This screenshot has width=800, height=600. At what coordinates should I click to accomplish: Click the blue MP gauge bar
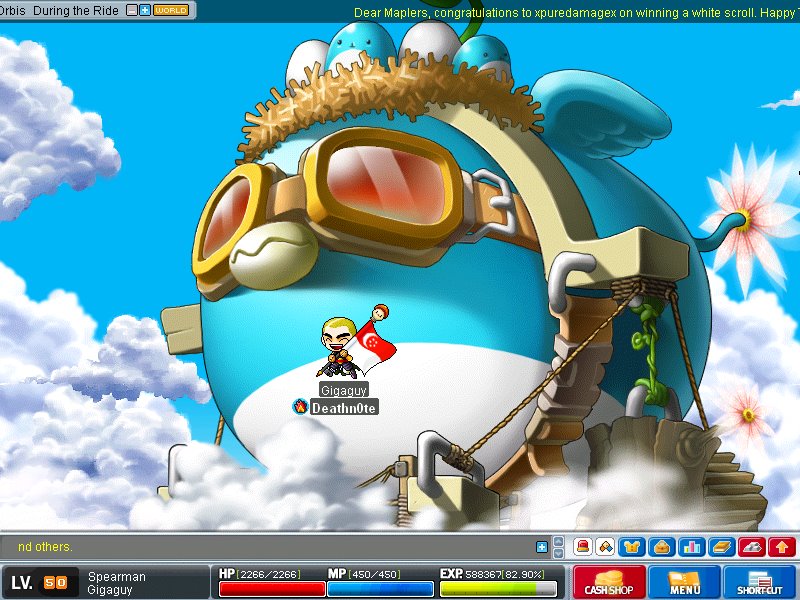tap(381, 589)
